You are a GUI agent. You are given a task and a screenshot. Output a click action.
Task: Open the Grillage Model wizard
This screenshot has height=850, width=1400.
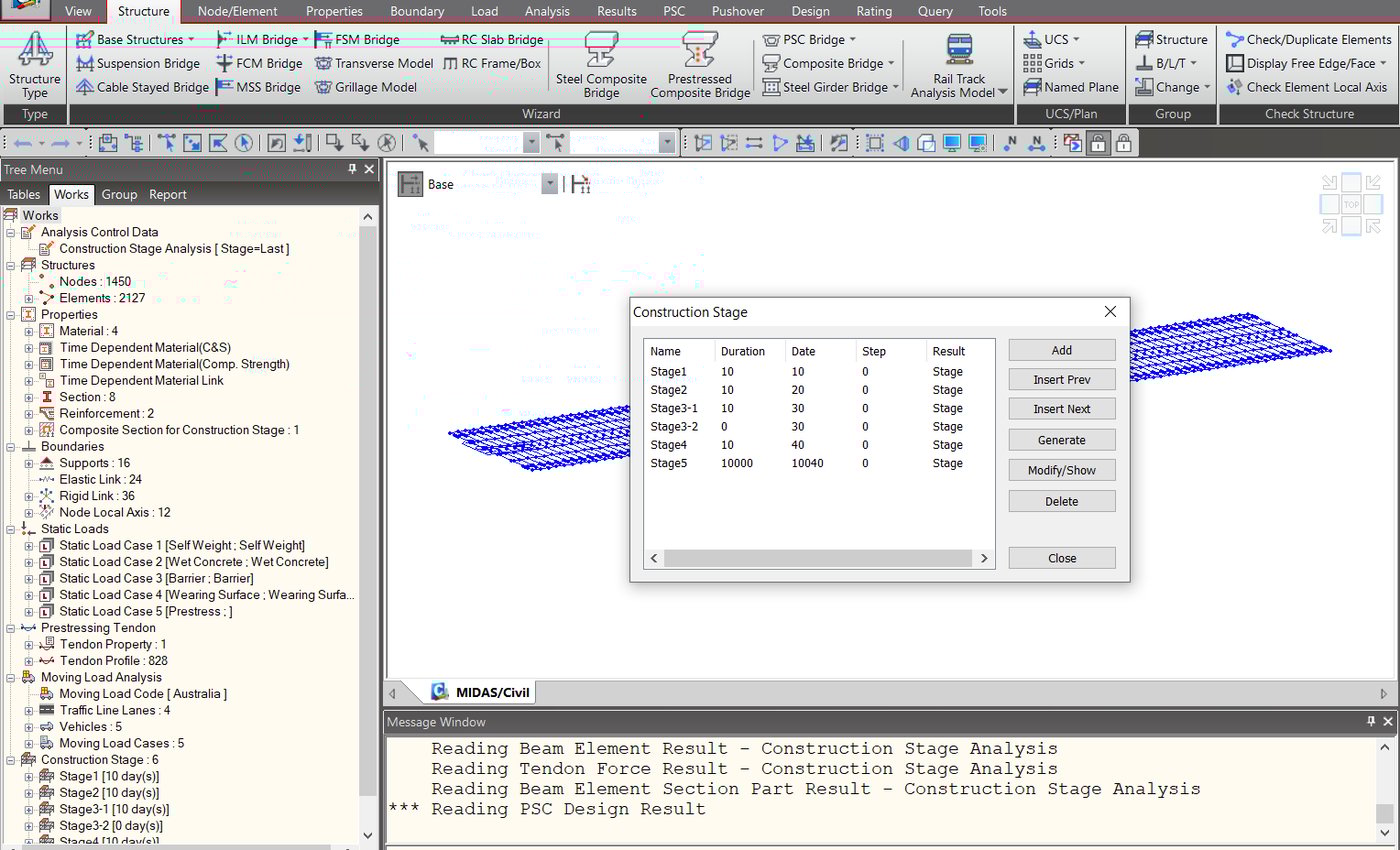(325, 87)
